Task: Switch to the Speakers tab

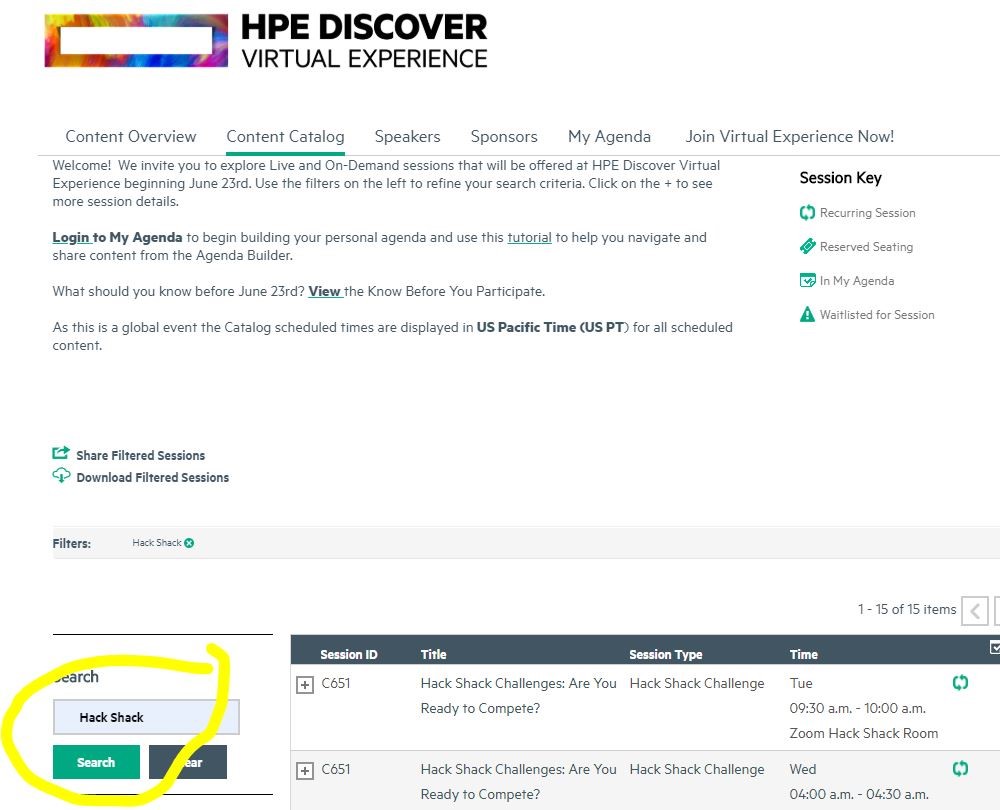Action: tap(407, 137)
